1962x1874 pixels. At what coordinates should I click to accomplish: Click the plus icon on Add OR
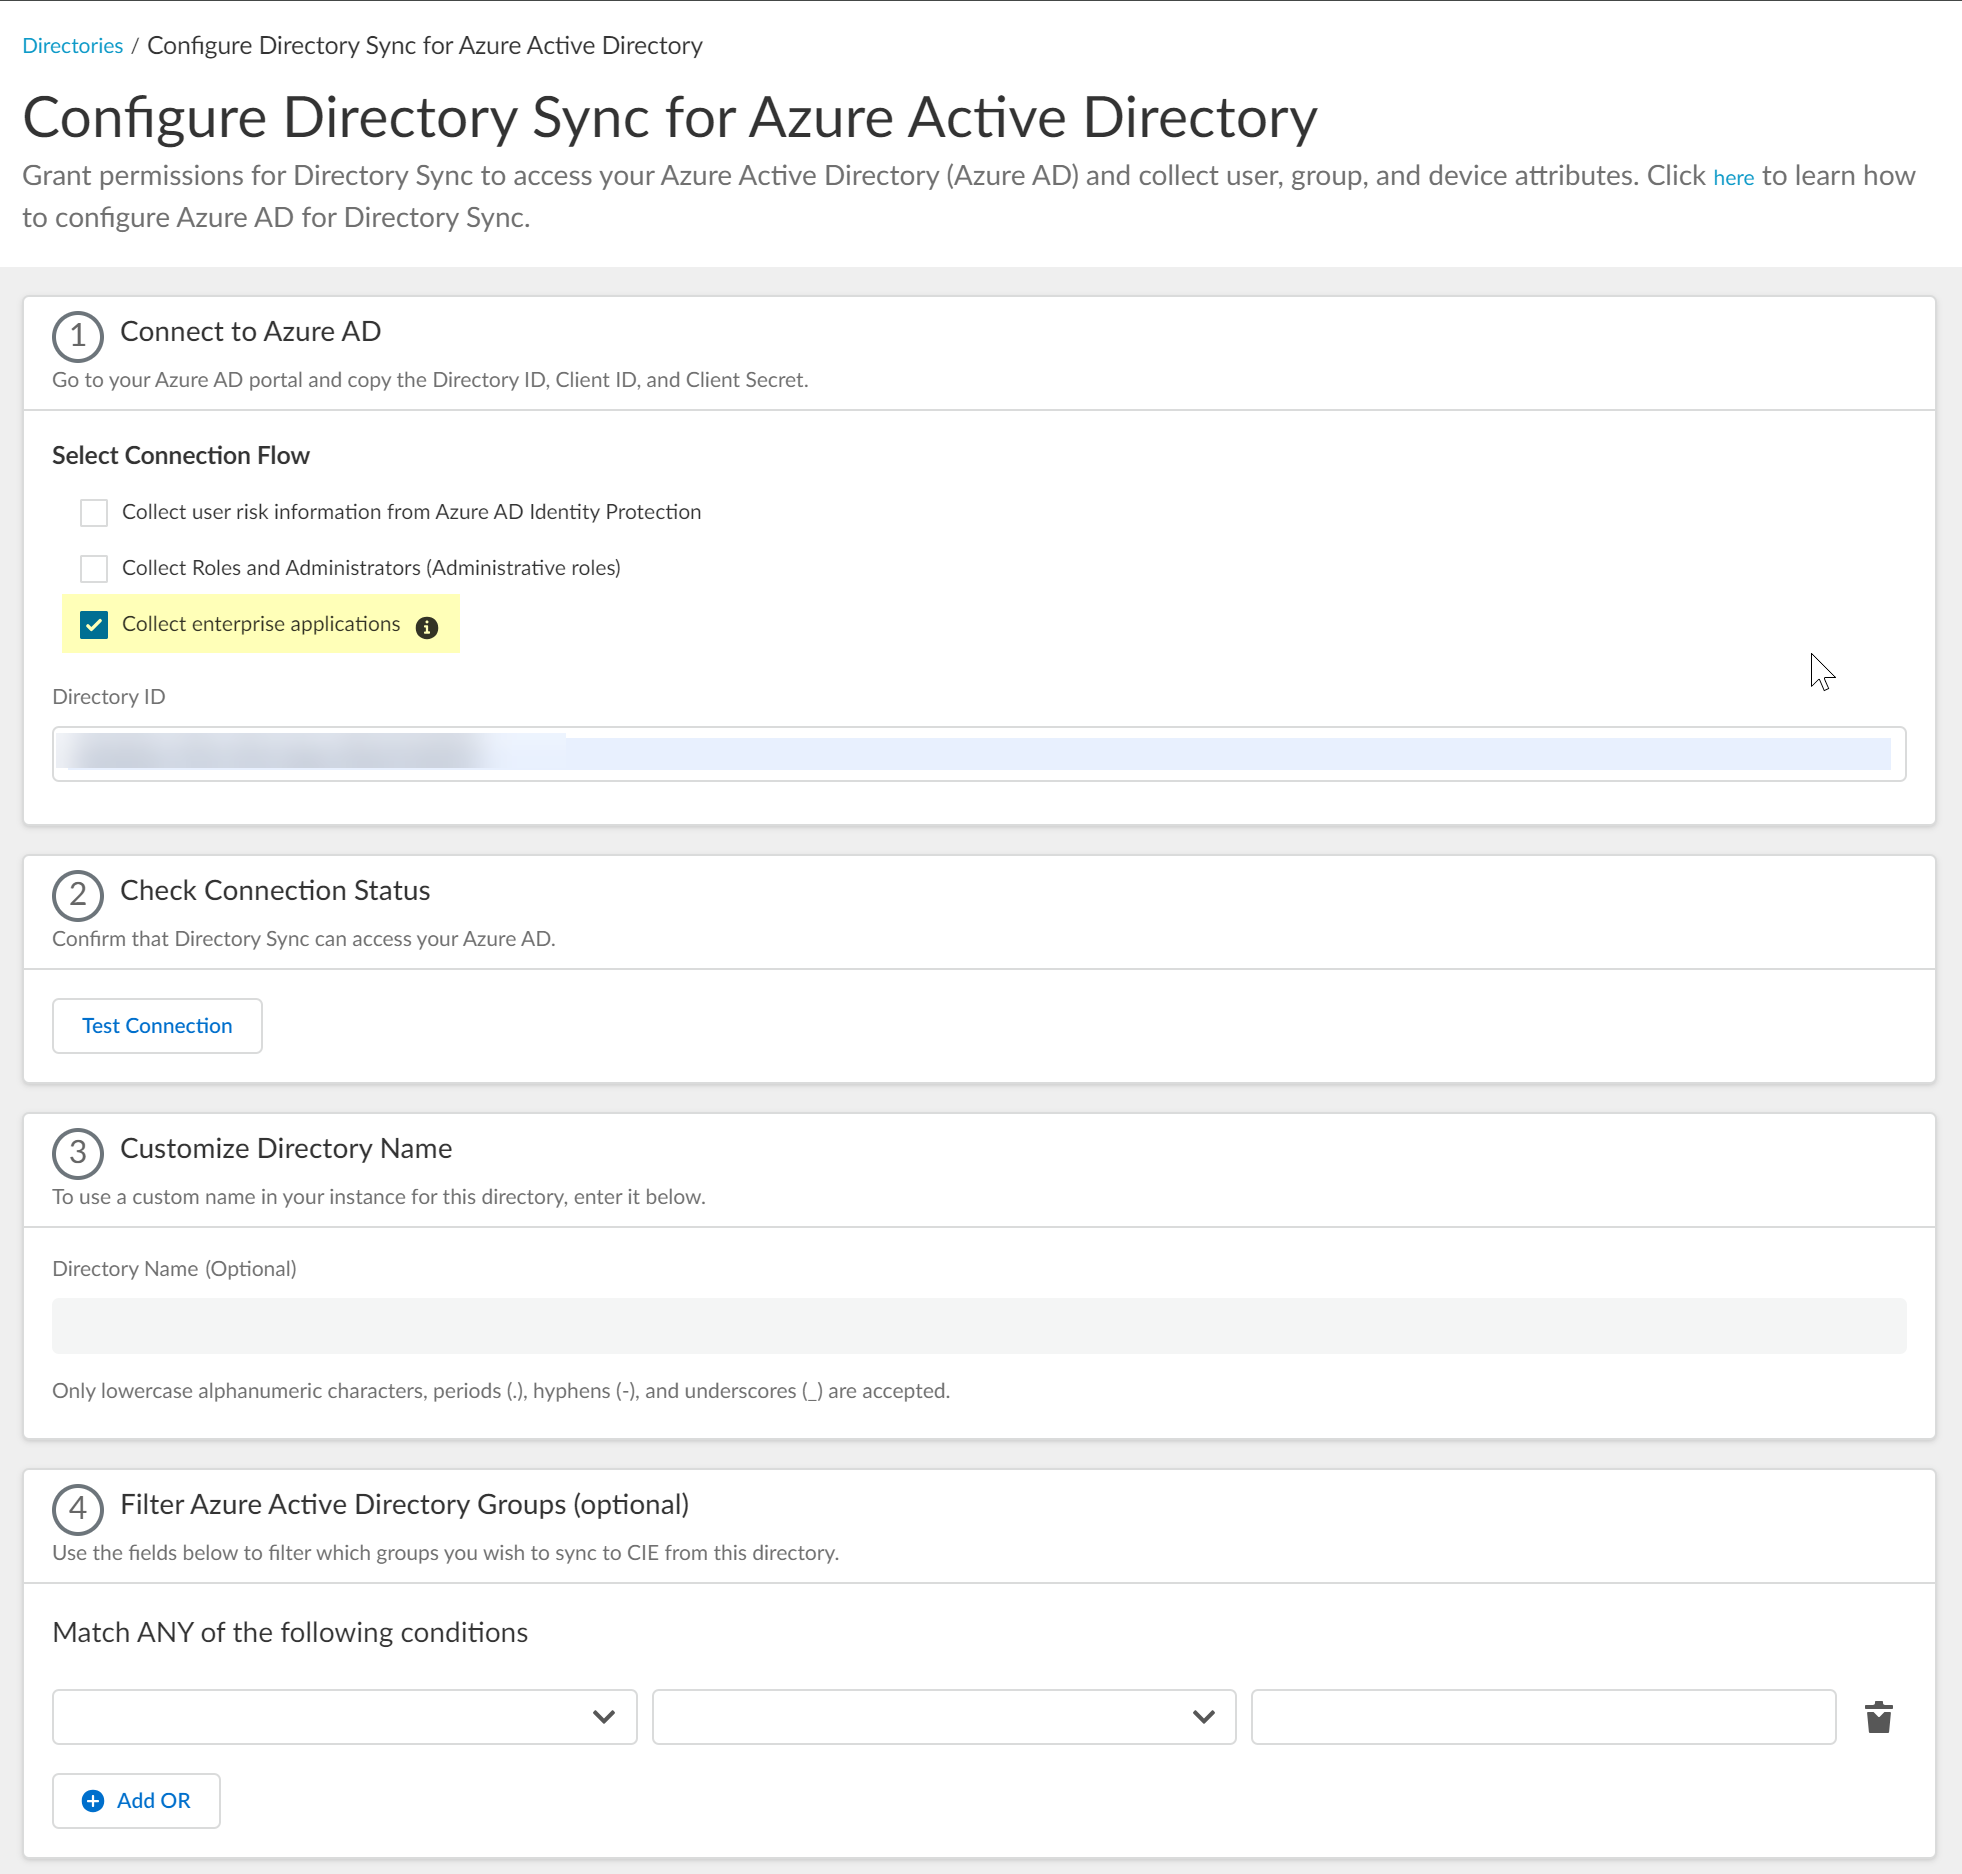[93, 1801]
